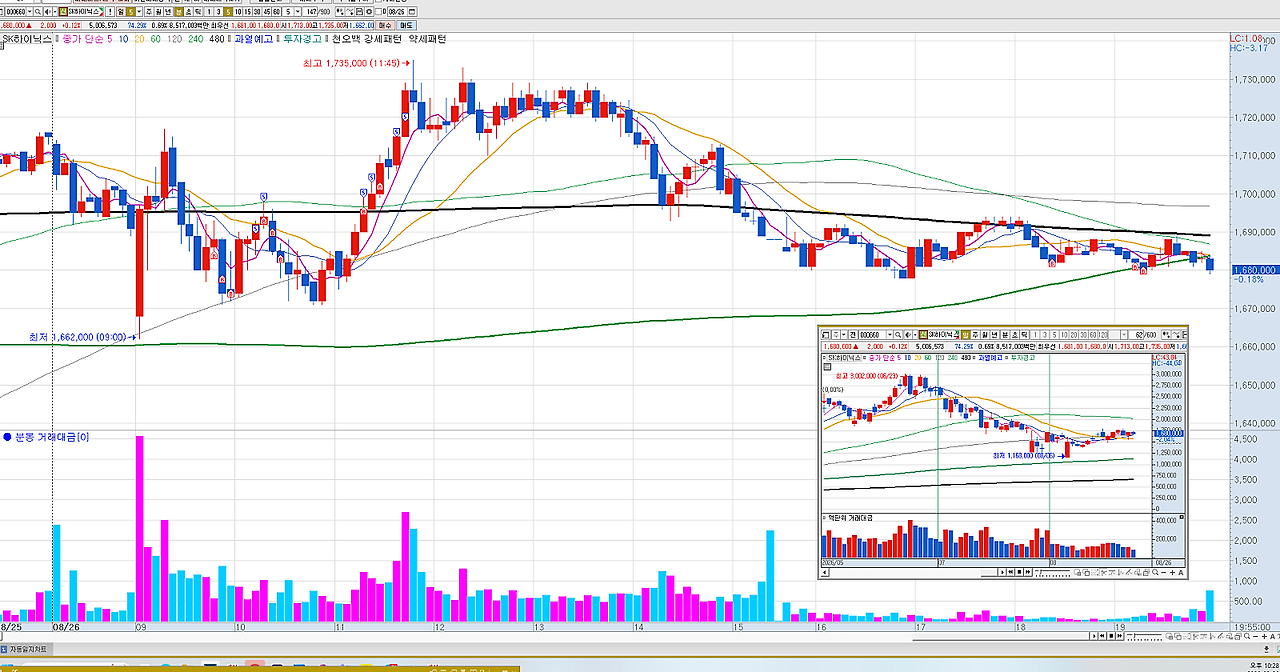
Task: Click the 투자경고 indicator label on main chart
Action: [302, 38]
